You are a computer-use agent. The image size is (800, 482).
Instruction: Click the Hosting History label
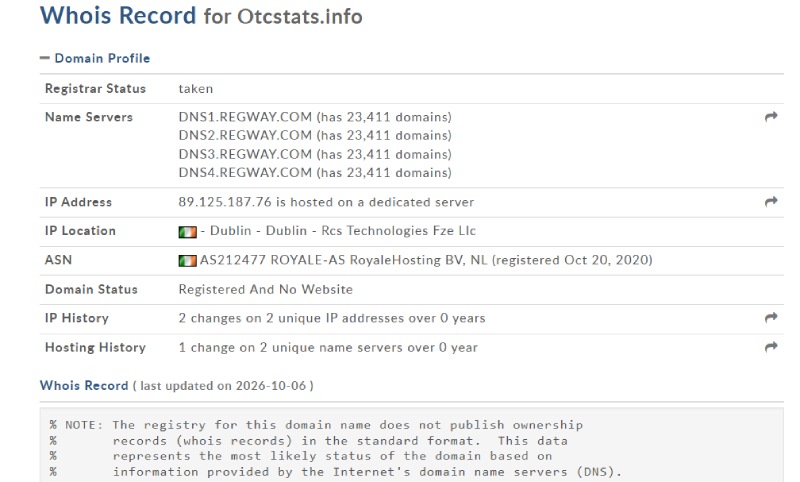click(x=95, y=347)
